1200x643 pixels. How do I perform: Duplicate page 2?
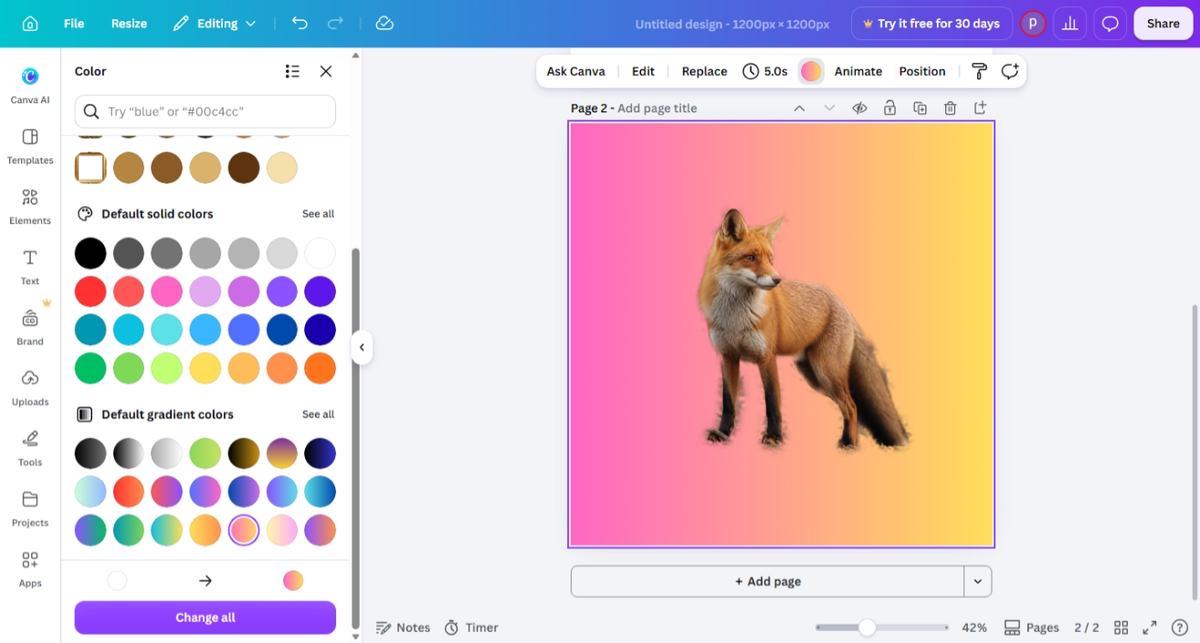click(x=920, y=108)
